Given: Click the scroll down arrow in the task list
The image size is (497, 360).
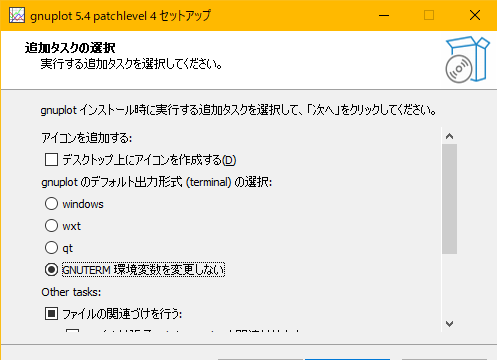Looking at the screenshot, I should 449,324.
